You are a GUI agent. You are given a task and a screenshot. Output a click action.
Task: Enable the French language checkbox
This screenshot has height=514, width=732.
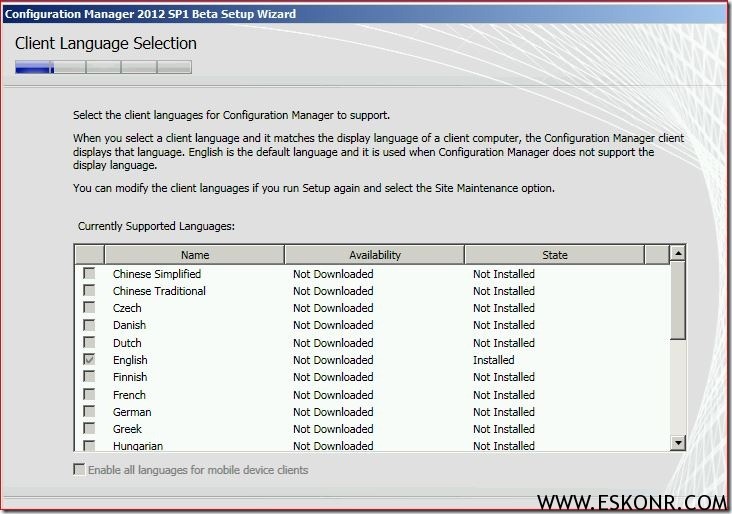point(89,394)
